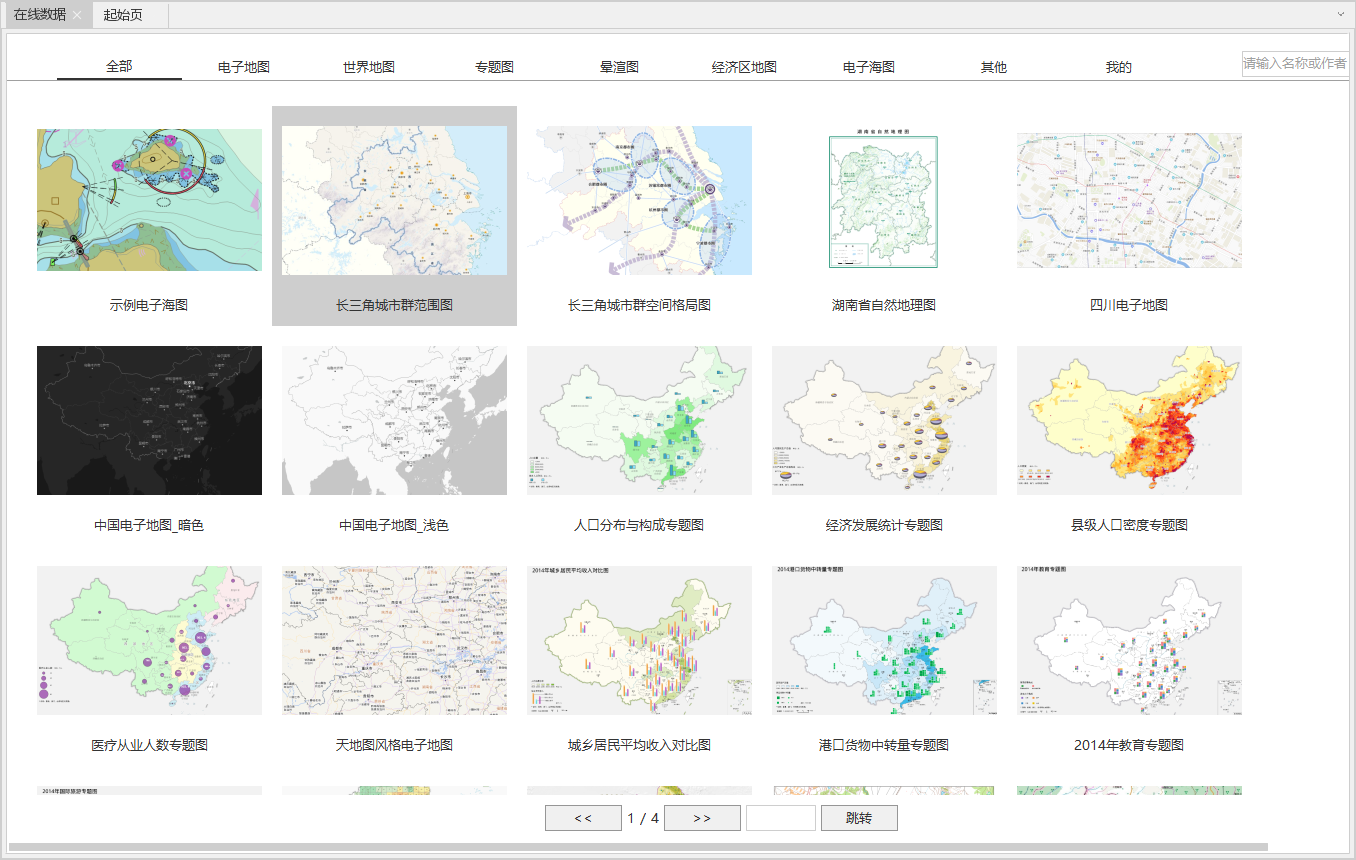This screenshot has width=1356, height=860.
Task: Close the 在线数据 tab
Action: click(77, 15)
